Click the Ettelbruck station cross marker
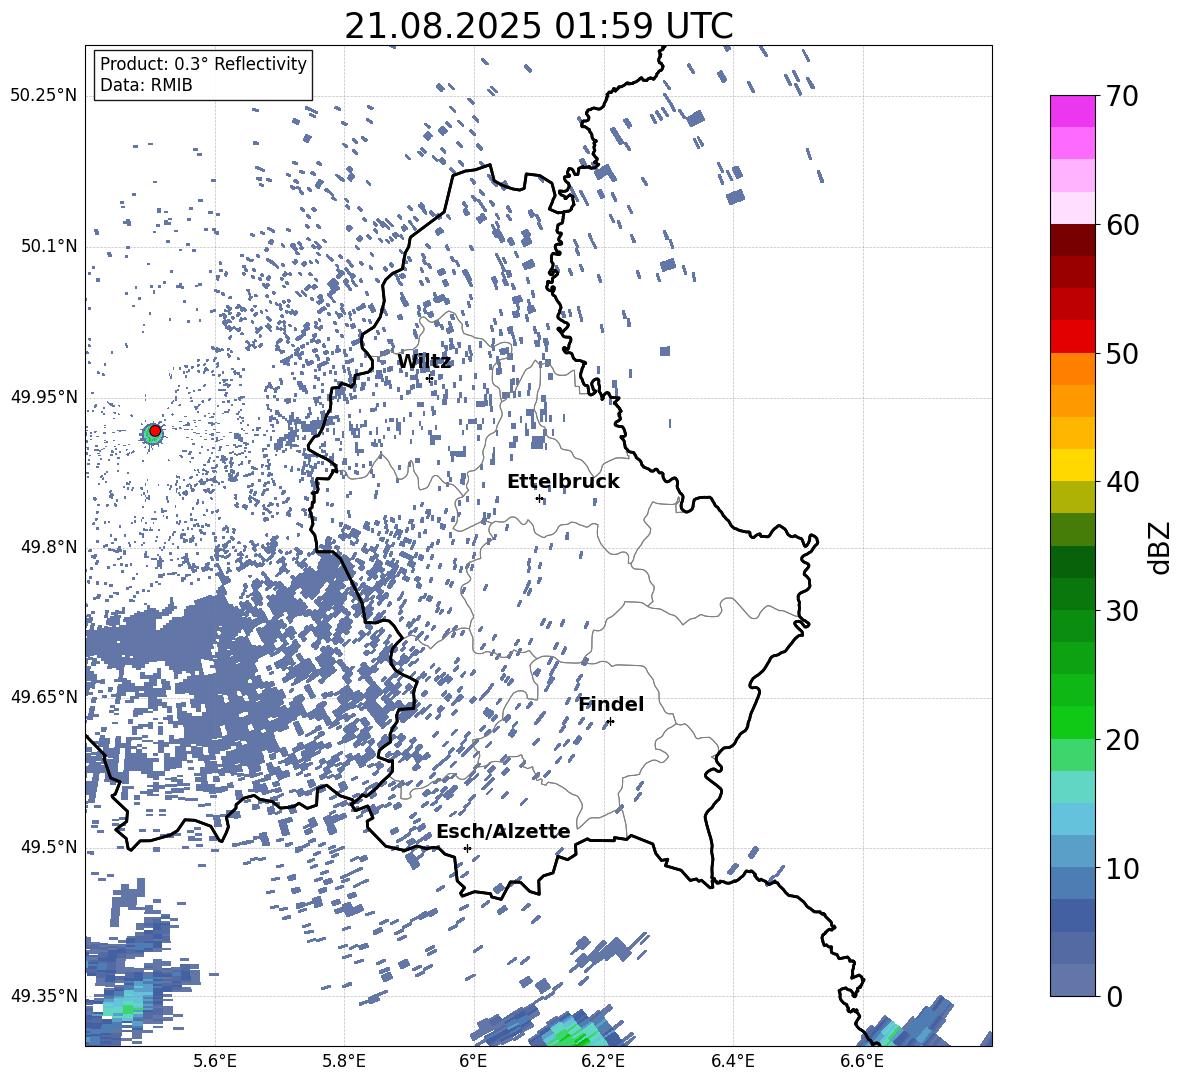The width and height of the screenshot is (1184, 1081). coord(539,498)
